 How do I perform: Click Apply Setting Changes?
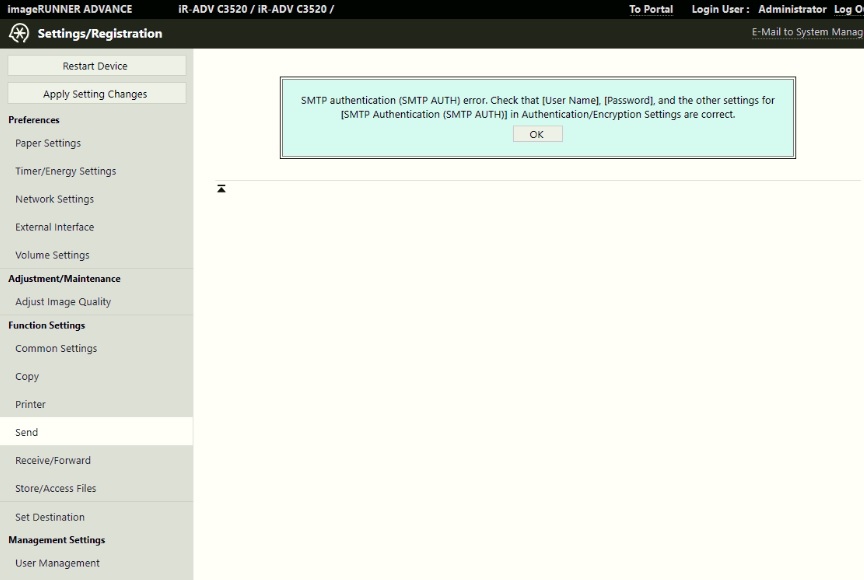(x=96, y=92)
